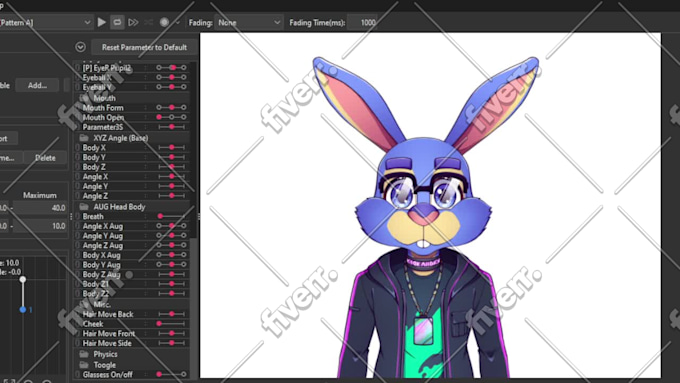The image size is (680, 383).
Task: Click Reset Parameter to Default
Action: [x=144, y=47]
